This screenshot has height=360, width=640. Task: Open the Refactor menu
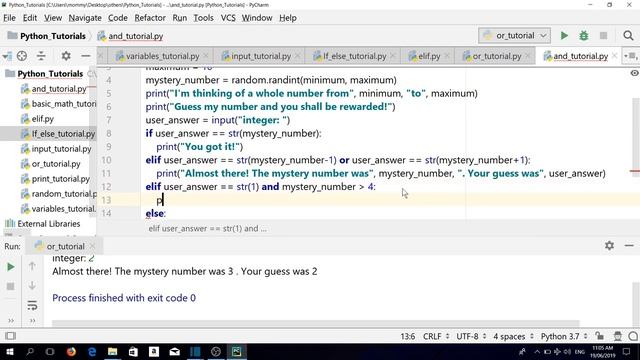pos(150,18)
